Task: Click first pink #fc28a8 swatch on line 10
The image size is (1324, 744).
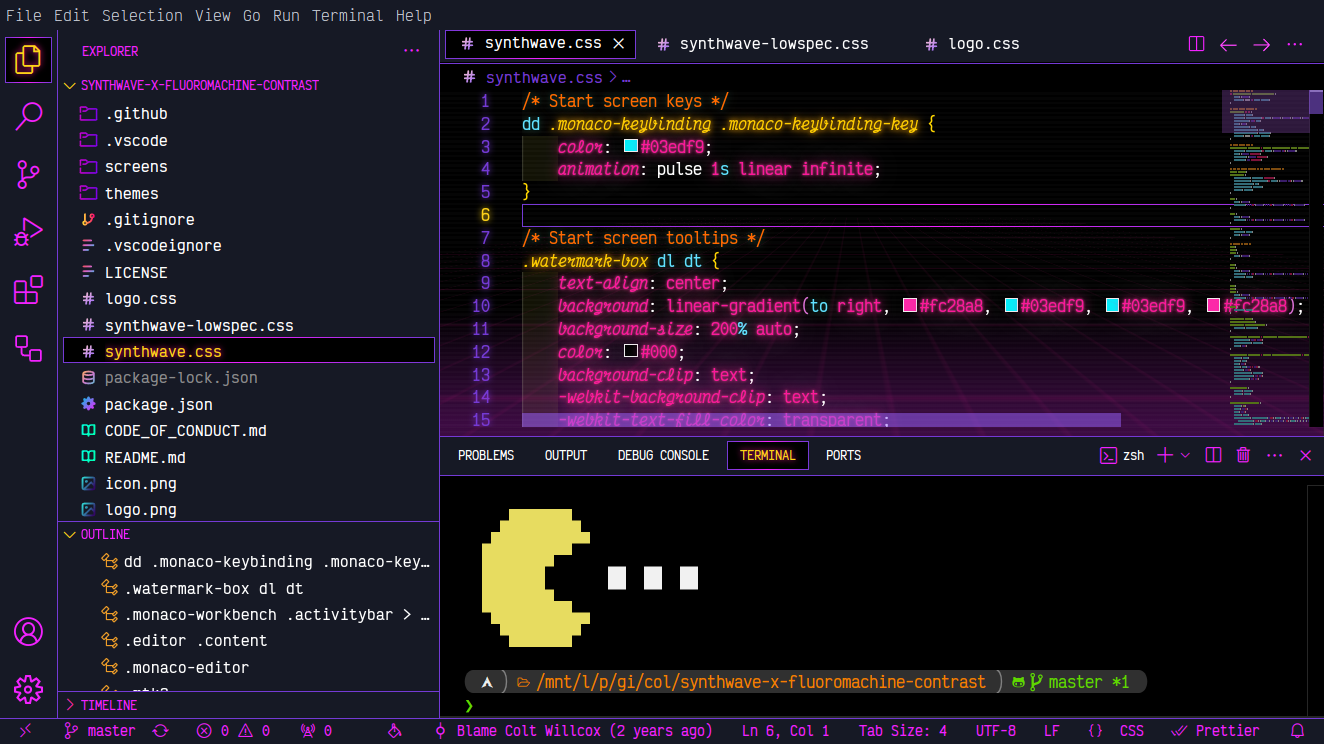Action: 910,305
